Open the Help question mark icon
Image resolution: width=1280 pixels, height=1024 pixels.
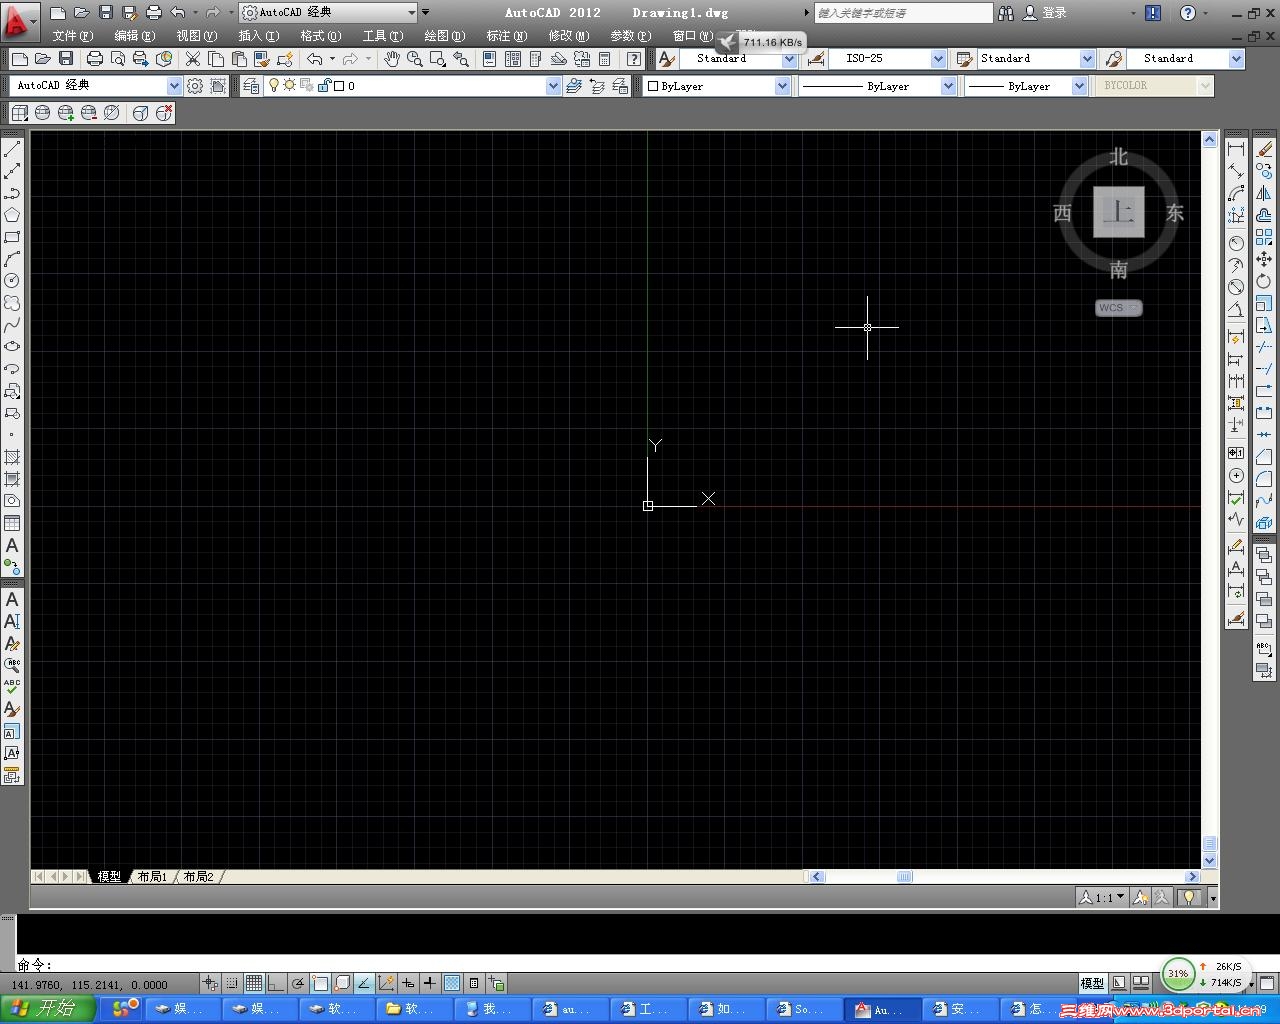point(1187,13)
